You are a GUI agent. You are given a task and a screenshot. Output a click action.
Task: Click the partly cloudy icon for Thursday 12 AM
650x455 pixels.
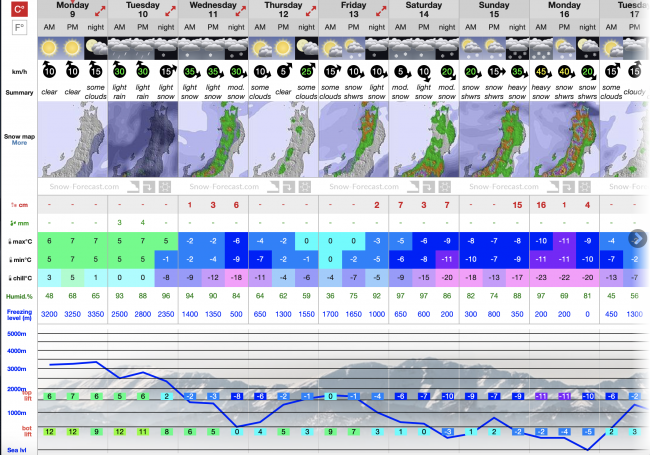[x=260, y=48]
